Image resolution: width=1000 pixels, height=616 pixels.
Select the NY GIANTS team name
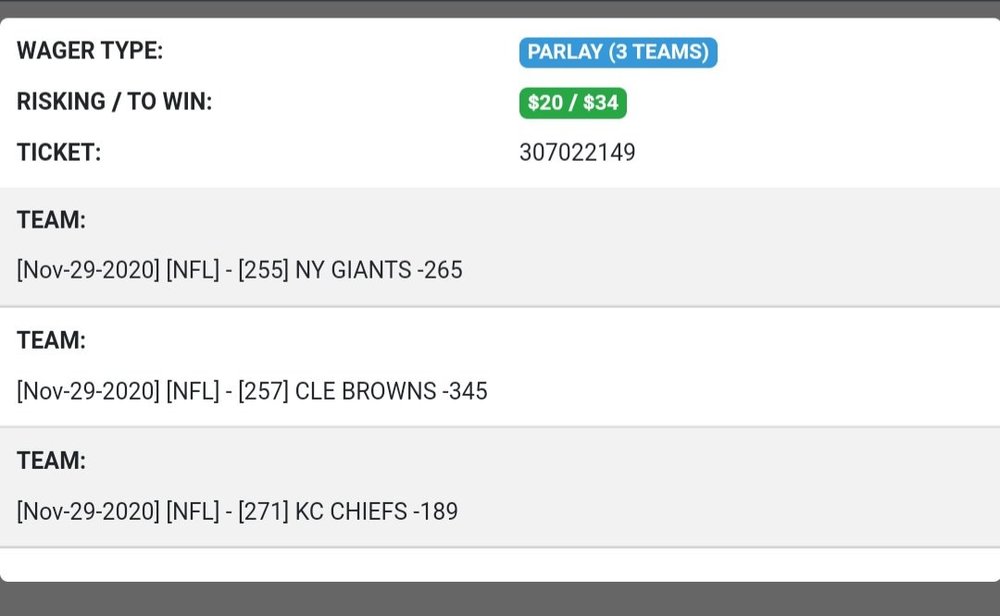353,270
